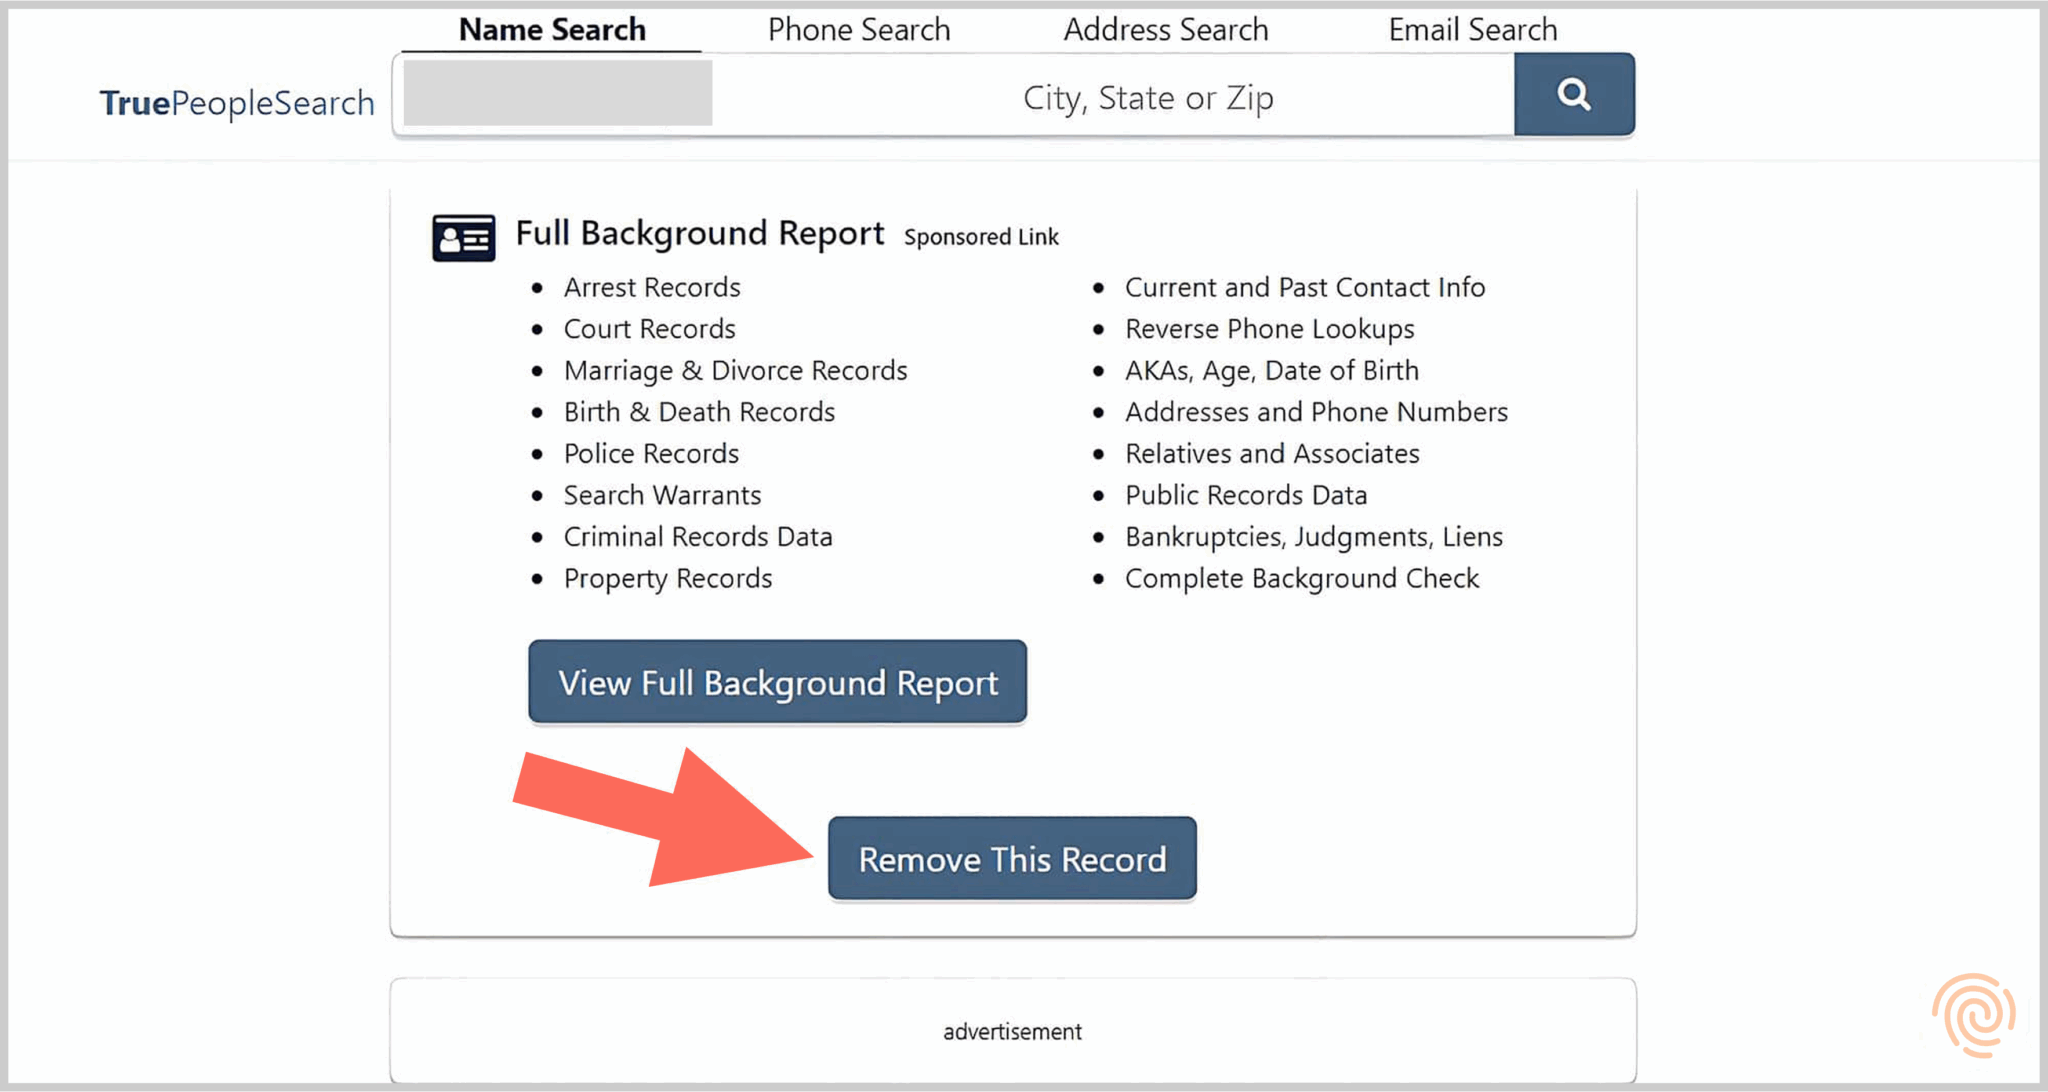Switch to the Address Search tab
The height and width of the screenshot is (1092, 2048).
pos(1165,29)
